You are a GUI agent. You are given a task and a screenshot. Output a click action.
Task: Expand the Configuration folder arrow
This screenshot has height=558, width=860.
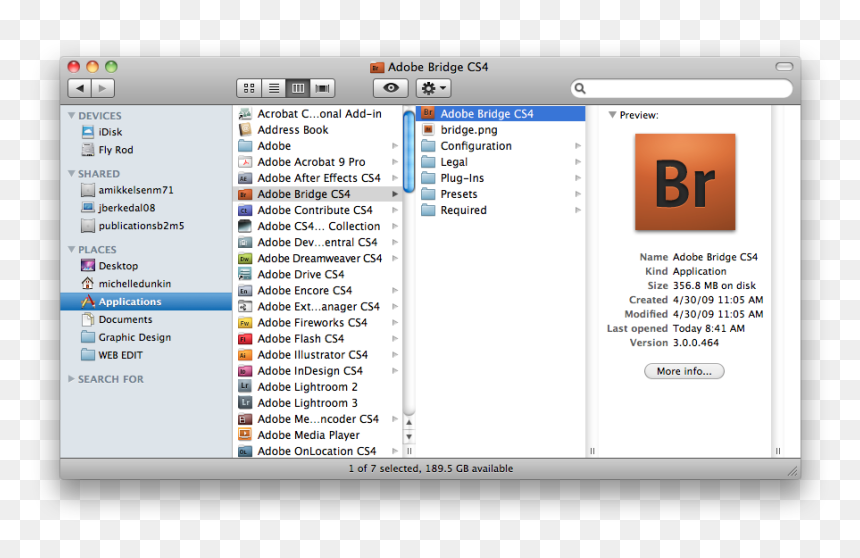click(x=578, y=145)
